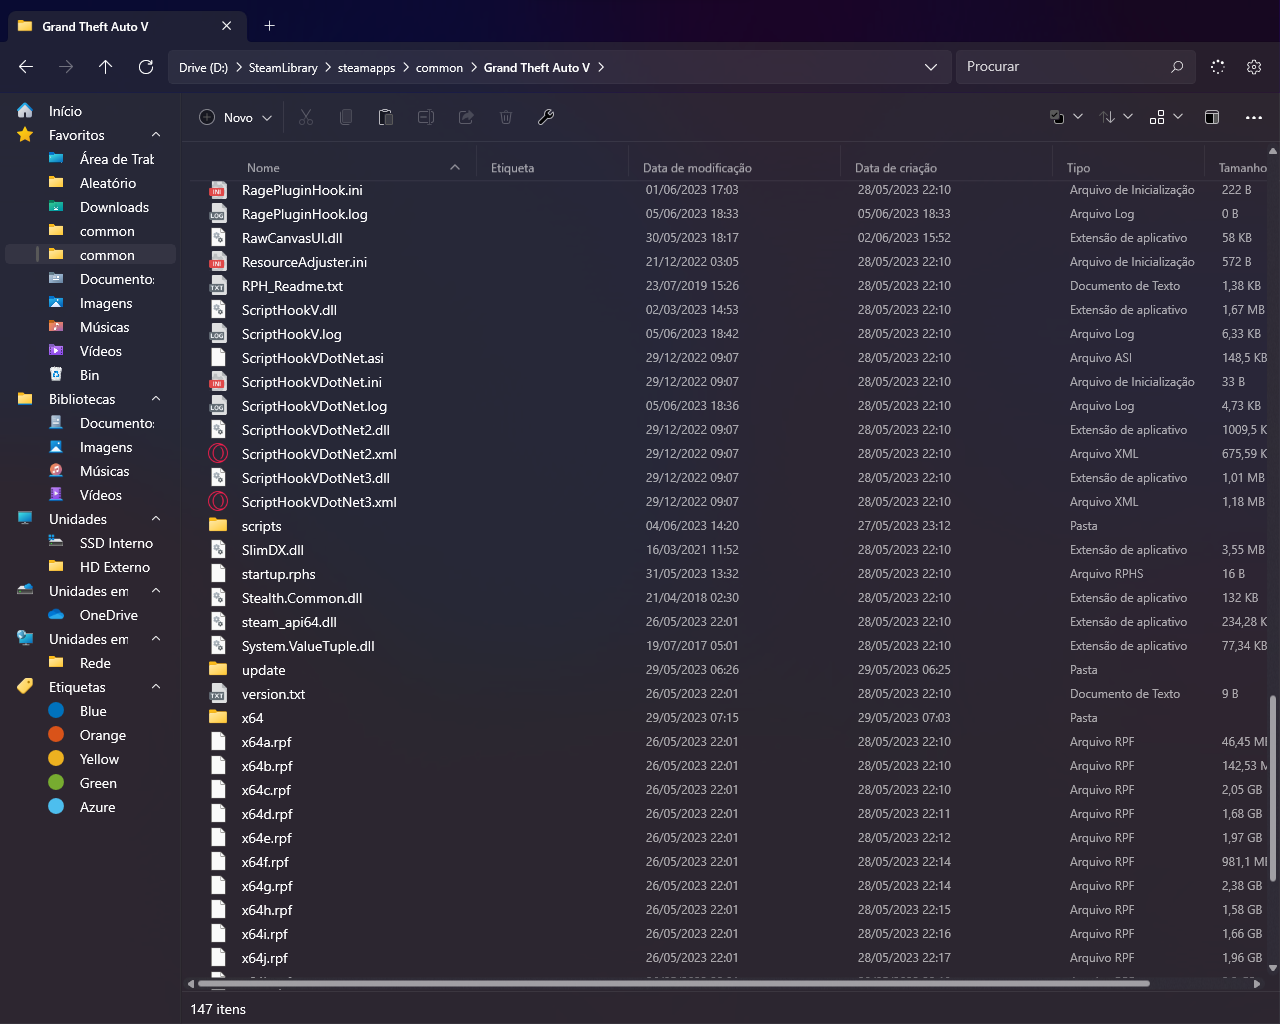Click the Etiqueta column header

coord(512,168)
